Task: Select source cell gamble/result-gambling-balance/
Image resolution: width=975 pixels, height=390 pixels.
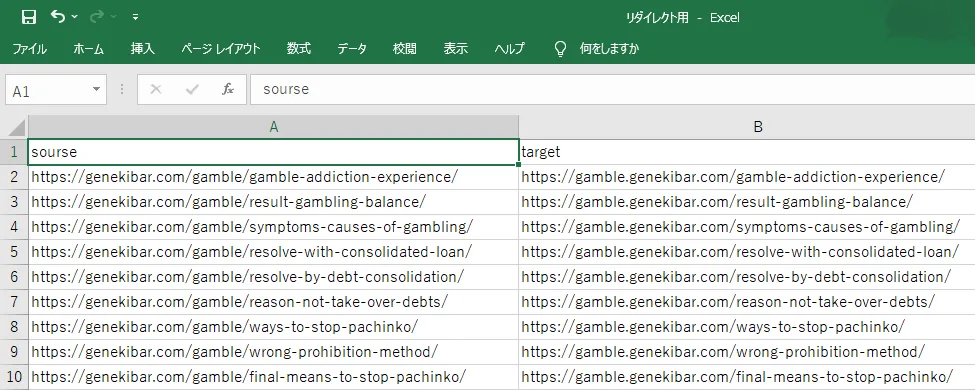Action: point(273,202)
